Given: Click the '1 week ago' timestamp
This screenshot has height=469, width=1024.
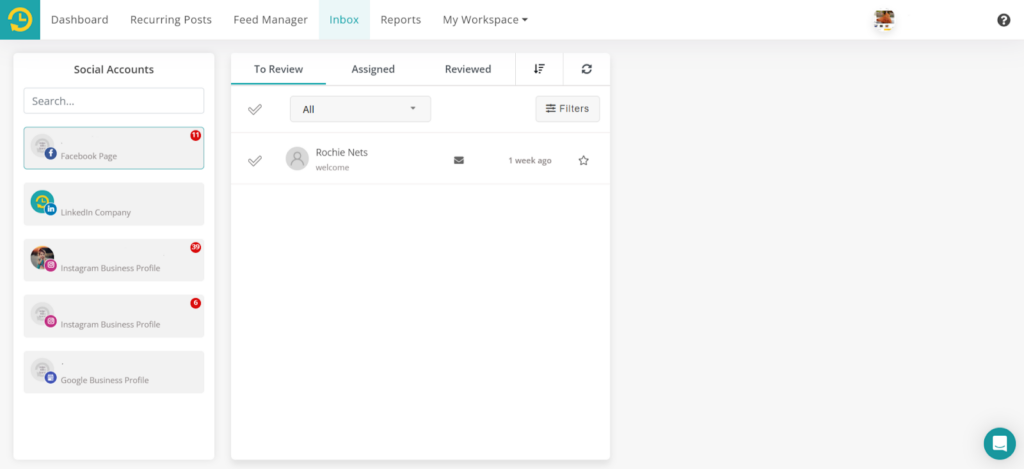Looking at the screenshot, I should [x=530, y=160].
